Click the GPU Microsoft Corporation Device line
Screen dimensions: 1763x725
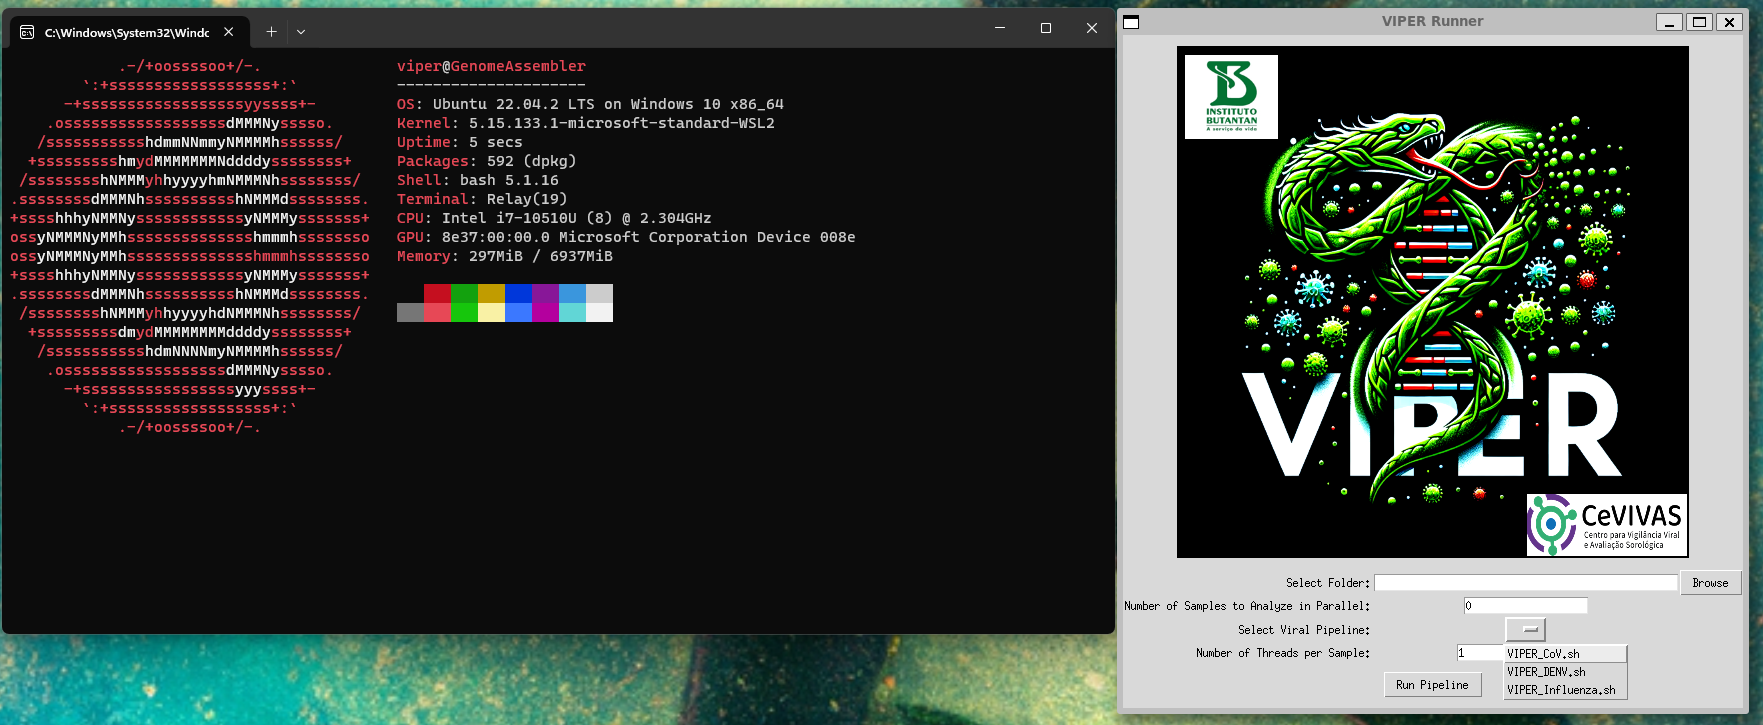pyautogui.click(x=626, y=237)
